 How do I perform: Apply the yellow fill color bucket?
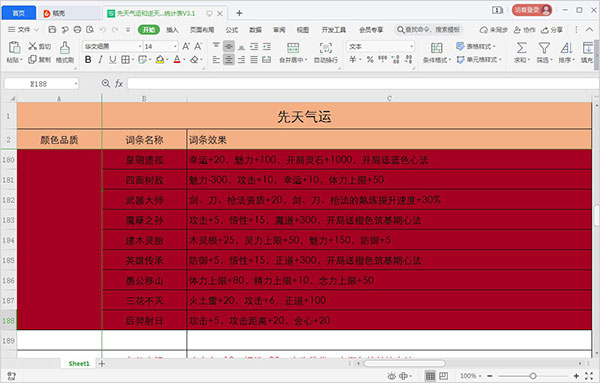160,59
